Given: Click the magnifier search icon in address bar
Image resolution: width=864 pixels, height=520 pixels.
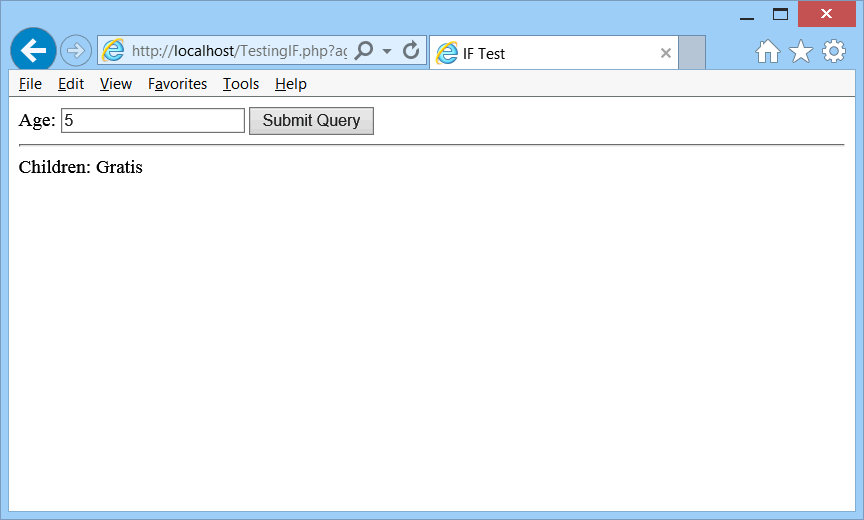Looking at the screenshot, I should pos(364,51).
